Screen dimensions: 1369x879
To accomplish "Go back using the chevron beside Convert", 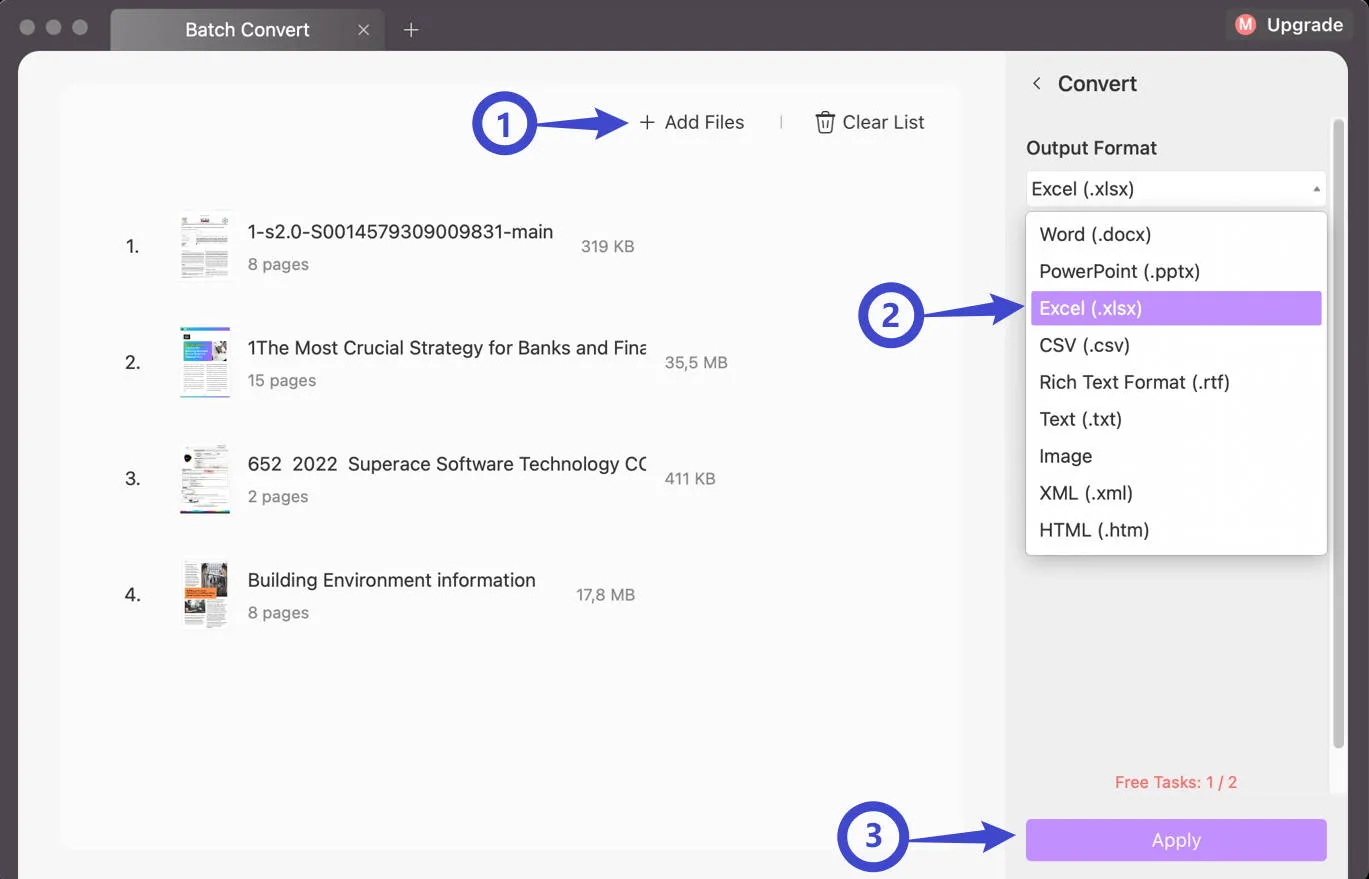I will point(1037,84).
